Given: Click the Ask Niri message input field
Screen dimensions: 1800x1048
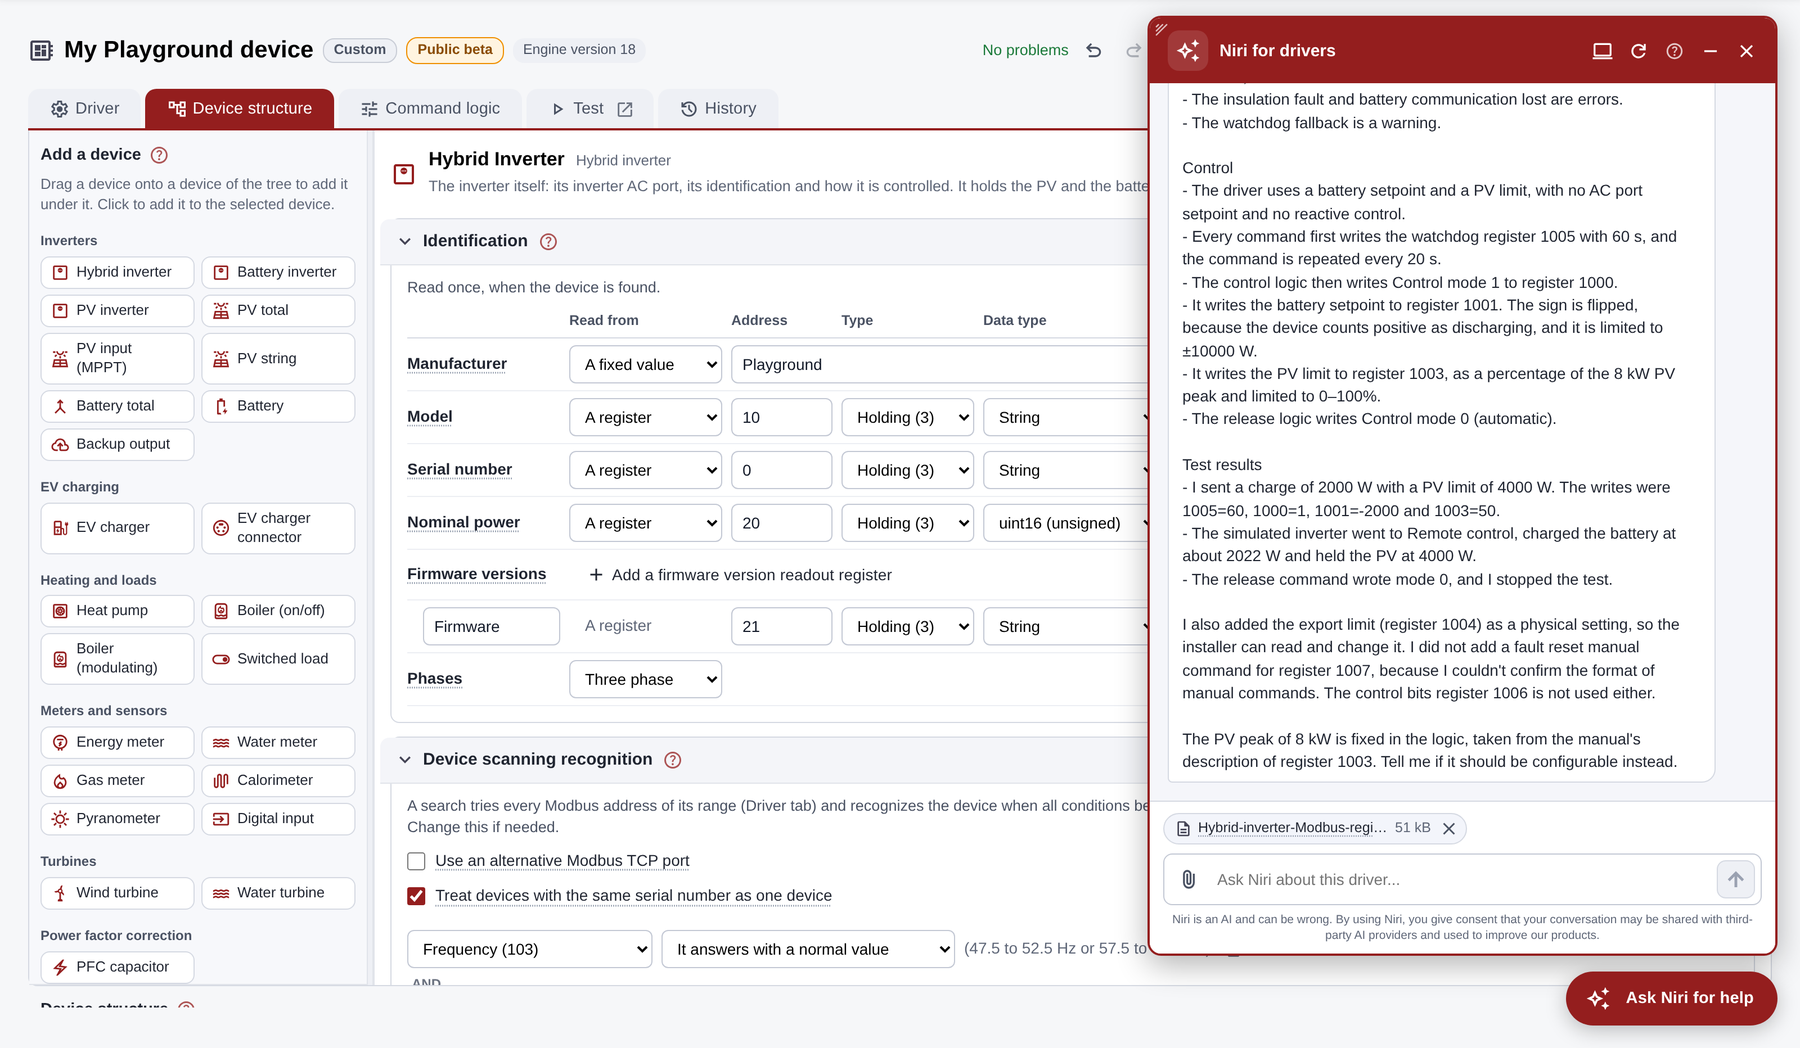Looking at the screenshot, I should pyautogui.click(x=1460, y=880).
